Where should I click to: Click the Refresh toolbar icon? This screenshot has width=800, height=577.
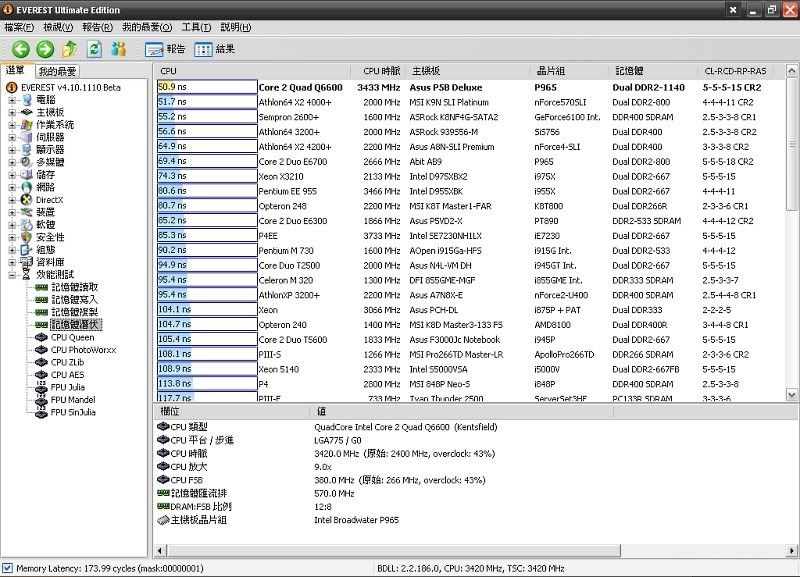pos(94,49)
